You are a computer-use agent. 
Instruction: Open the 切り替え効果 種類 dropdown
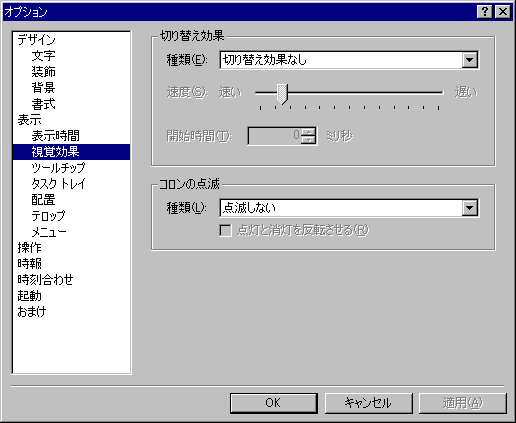470,60
